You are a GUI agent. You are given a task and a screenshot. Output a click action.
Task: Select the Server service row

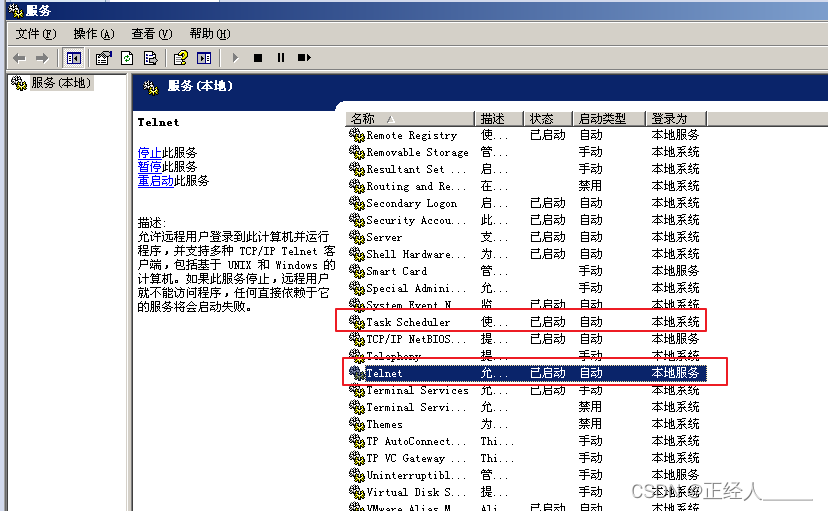point(526,237)
